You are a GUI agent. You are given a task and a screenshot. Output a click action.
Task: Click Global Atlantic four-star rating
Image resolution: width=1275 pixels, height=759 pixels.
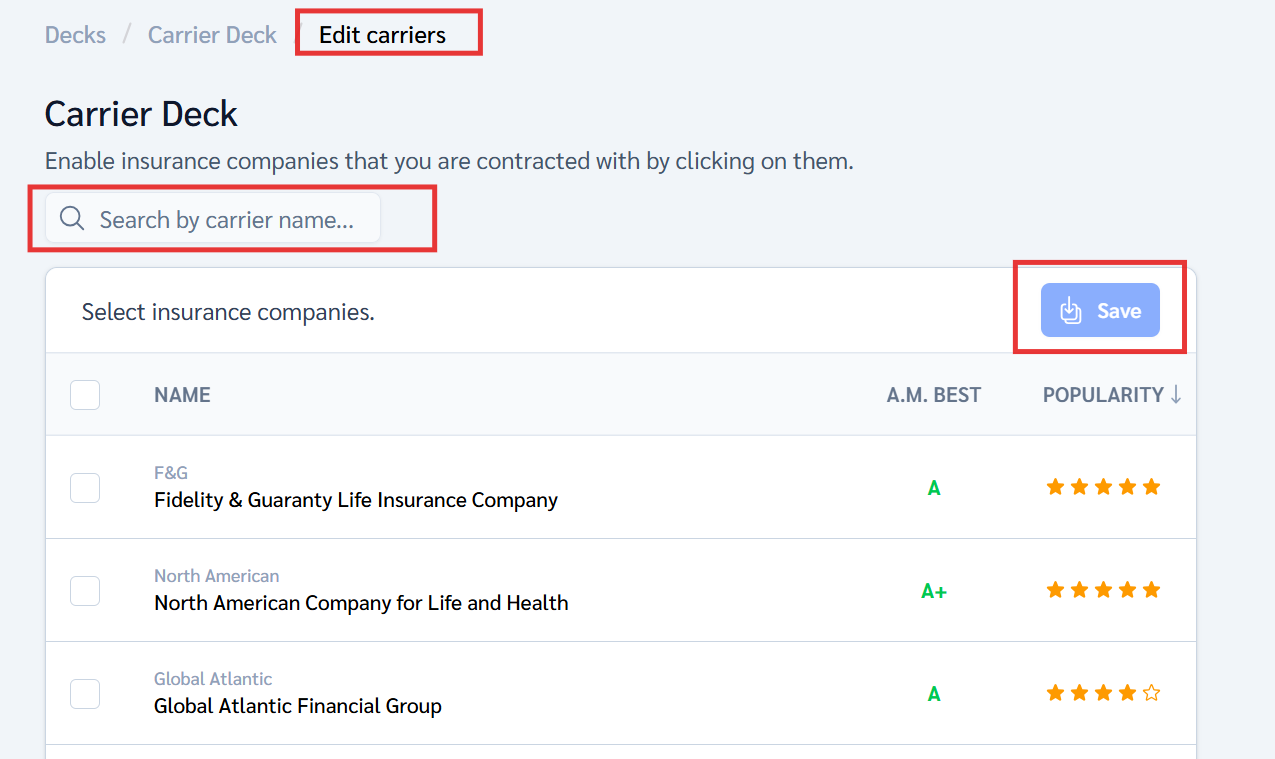point(1091,693)
